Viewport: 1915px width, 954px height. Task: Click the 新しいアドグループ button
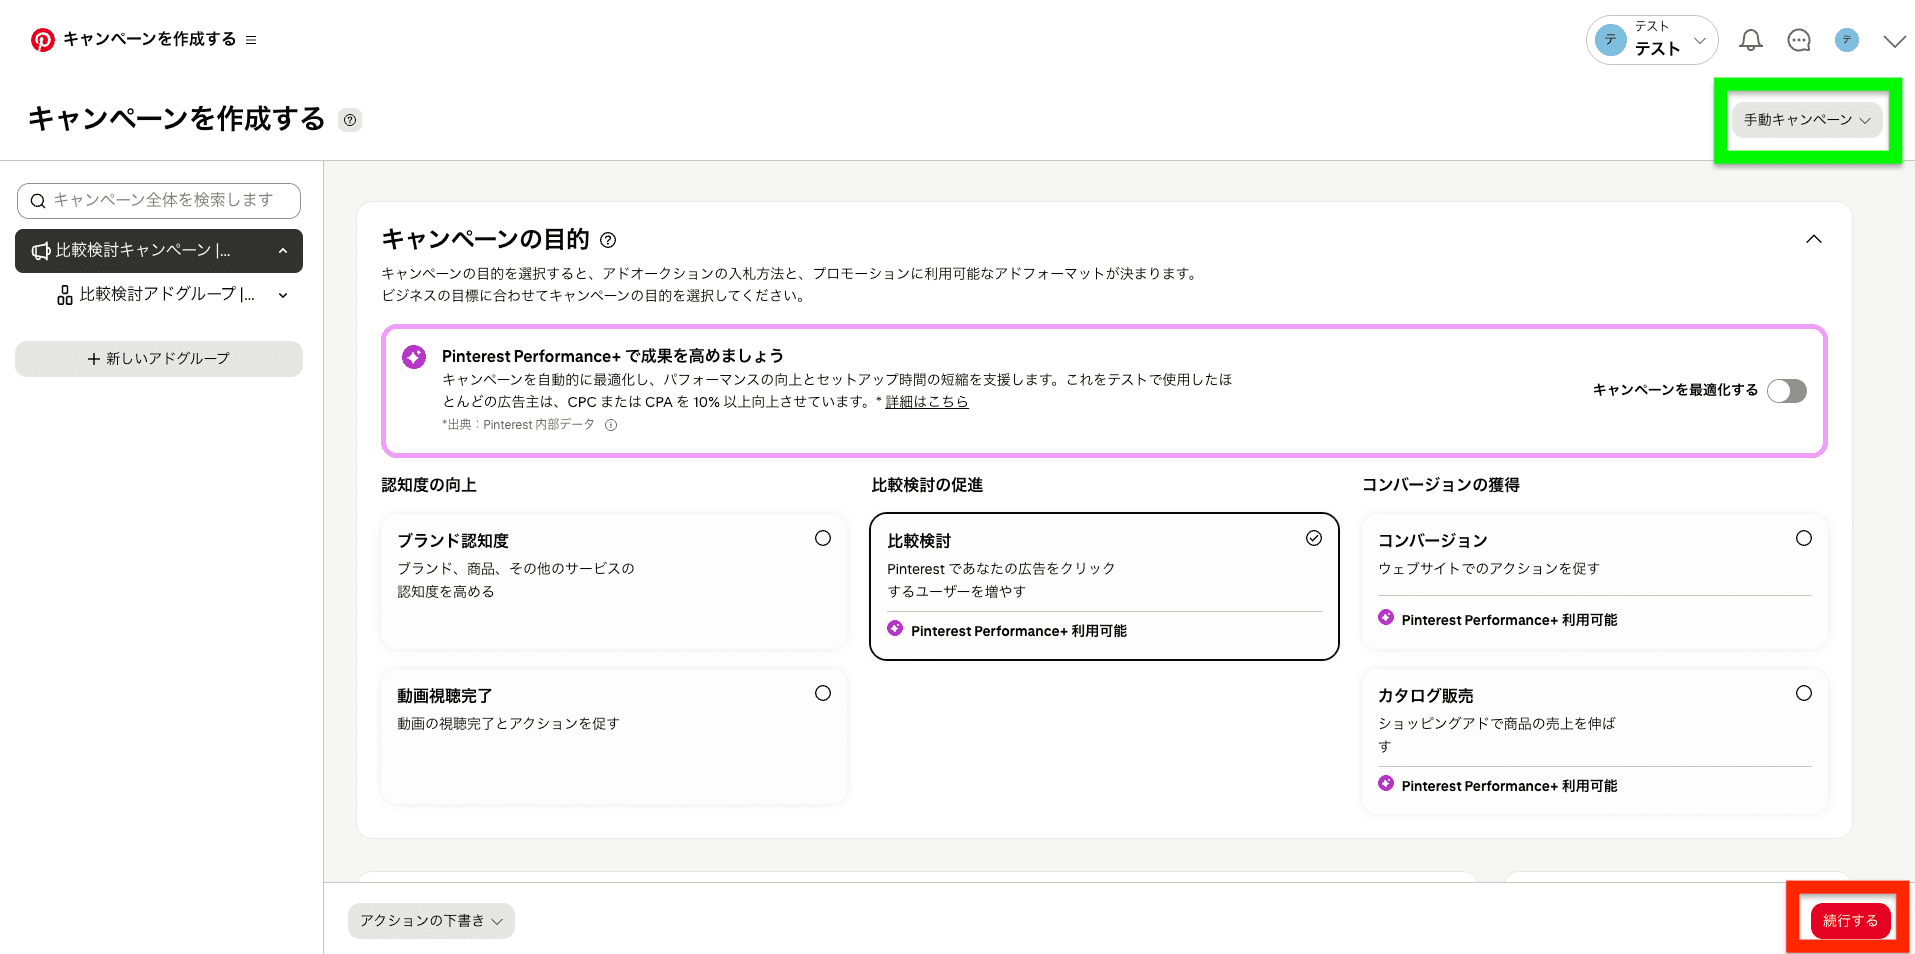[x=159, y=359]
